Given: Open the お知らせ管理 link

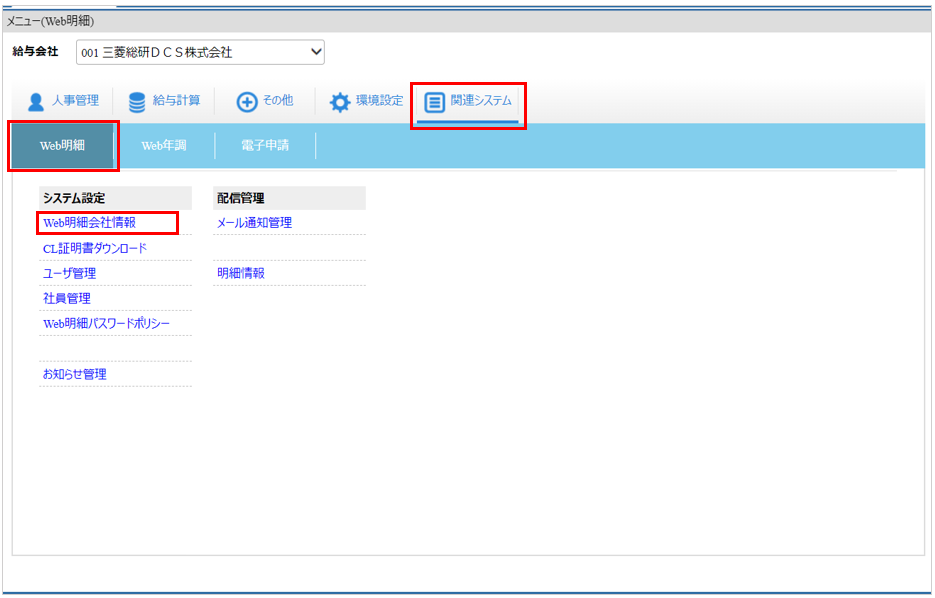Looking at the screenshot, I should pos(75,374).
